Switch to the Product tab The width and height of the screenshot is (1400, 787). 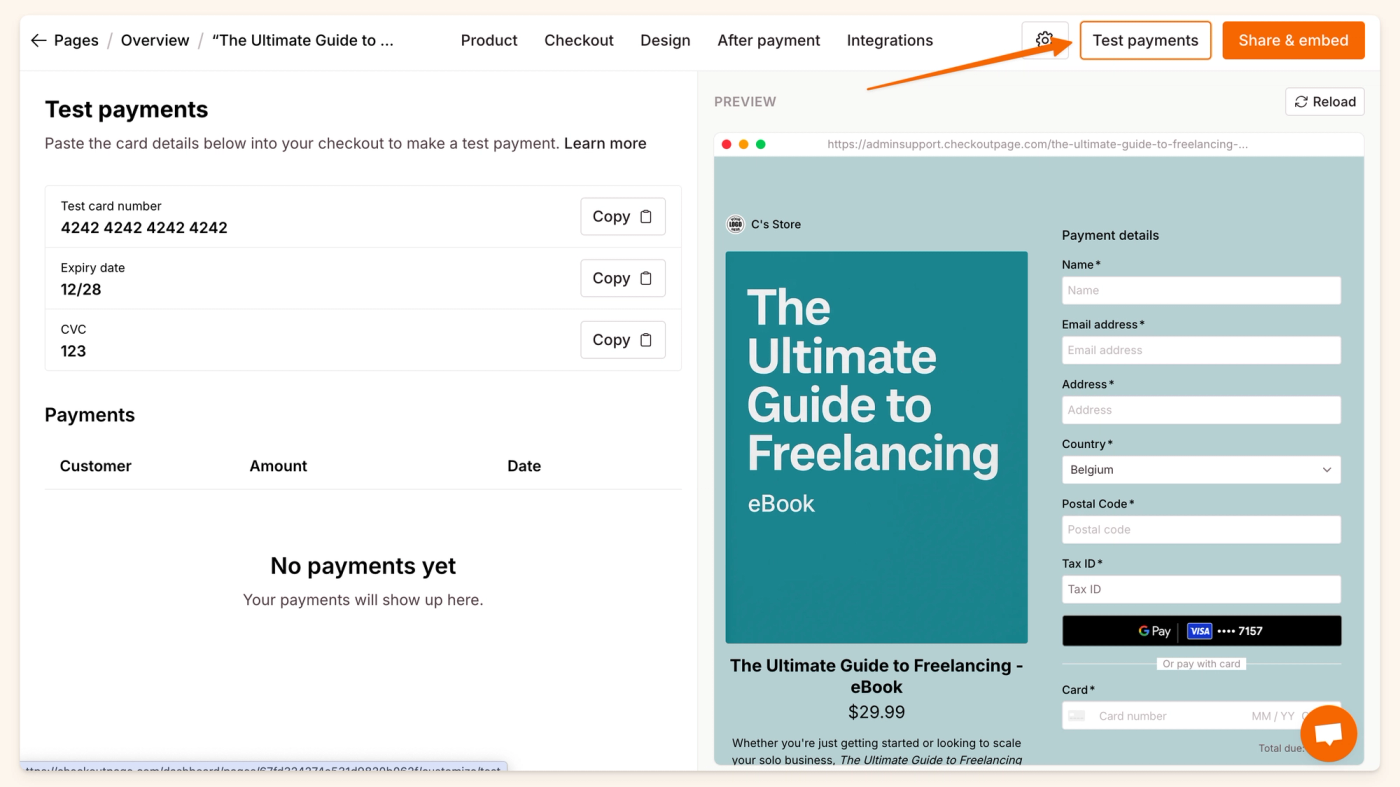pos(489,40)
